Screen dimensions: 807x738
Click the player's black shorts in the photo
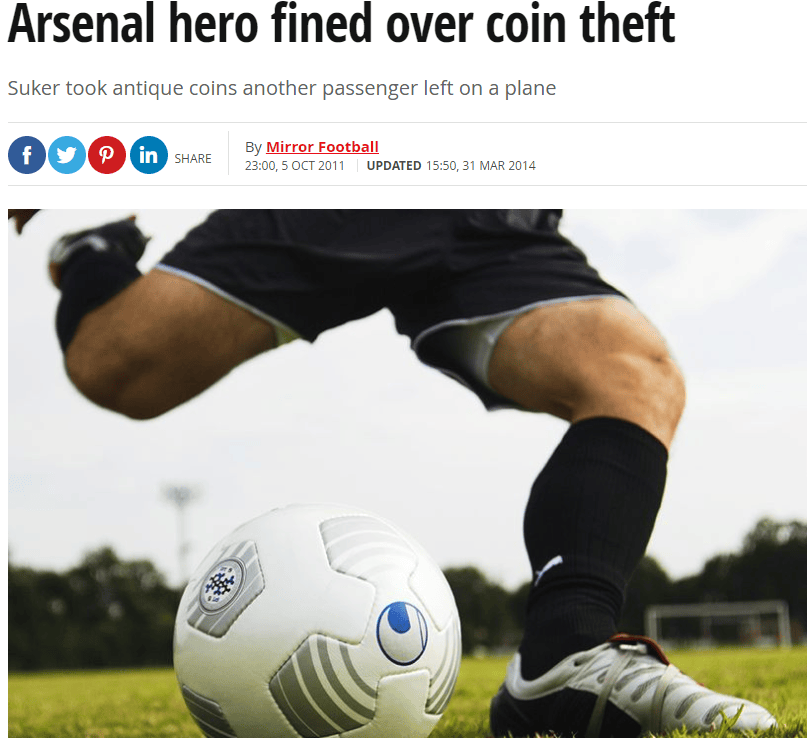click(x=389, y=286)
